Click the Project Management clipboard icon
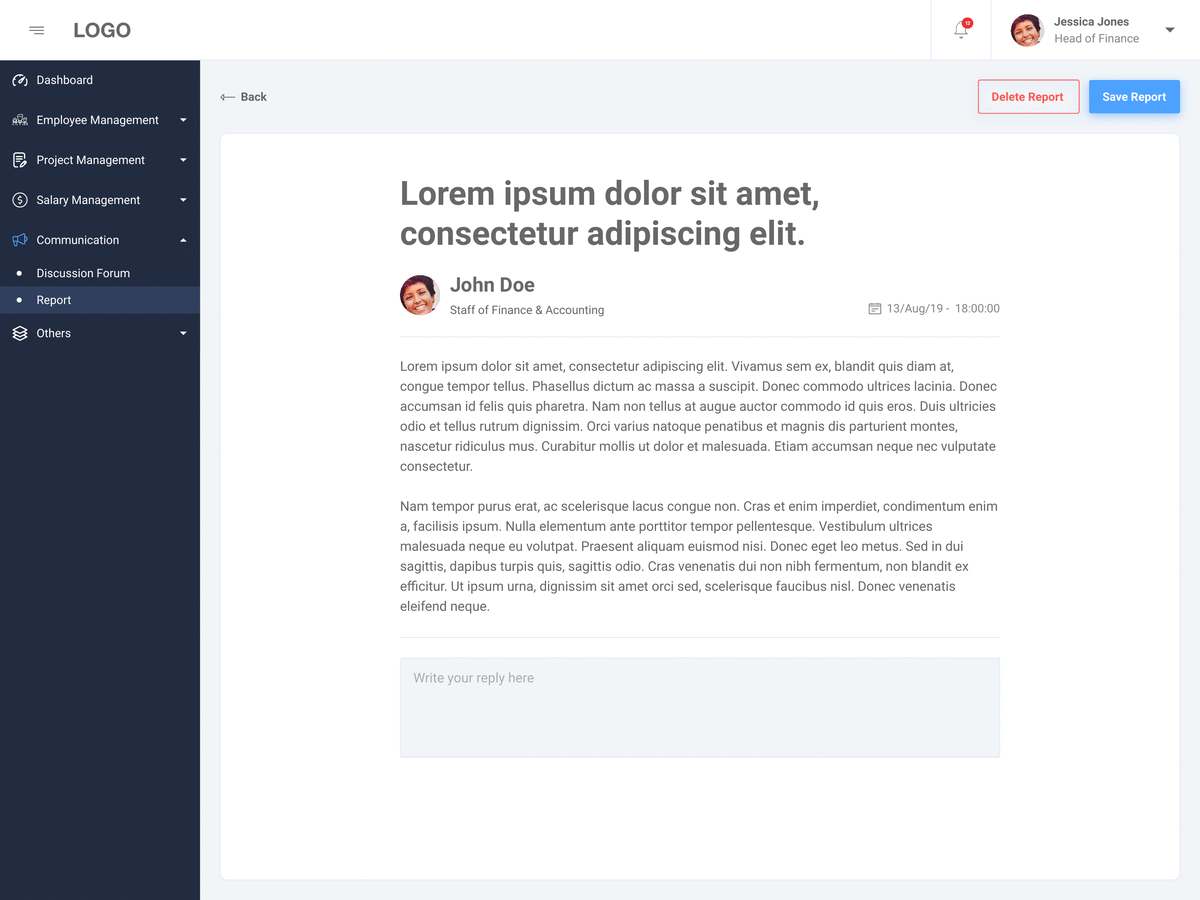Image resolution: width=1200 pixels, height=900 pixels. [20, 160]
